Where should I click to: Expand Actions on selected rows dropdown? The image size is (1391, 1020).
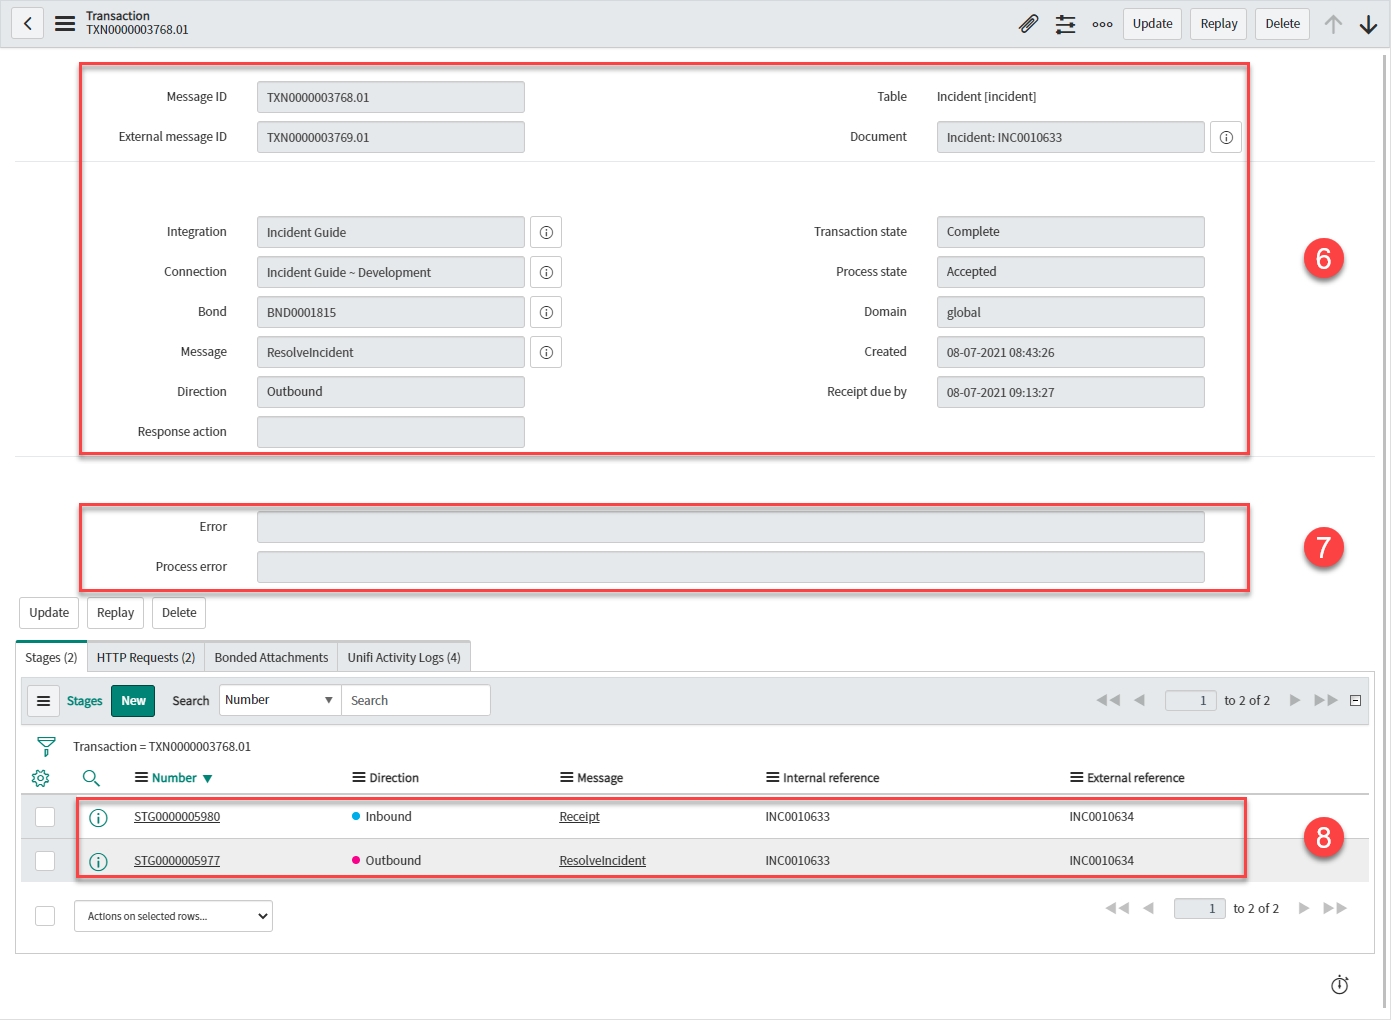pos(173,916)
